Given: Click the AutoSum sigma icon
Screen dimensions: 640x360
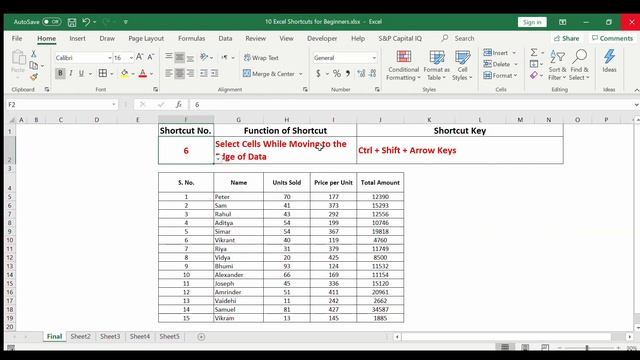Looking at the screenshot, I should [x=534, y=52].
